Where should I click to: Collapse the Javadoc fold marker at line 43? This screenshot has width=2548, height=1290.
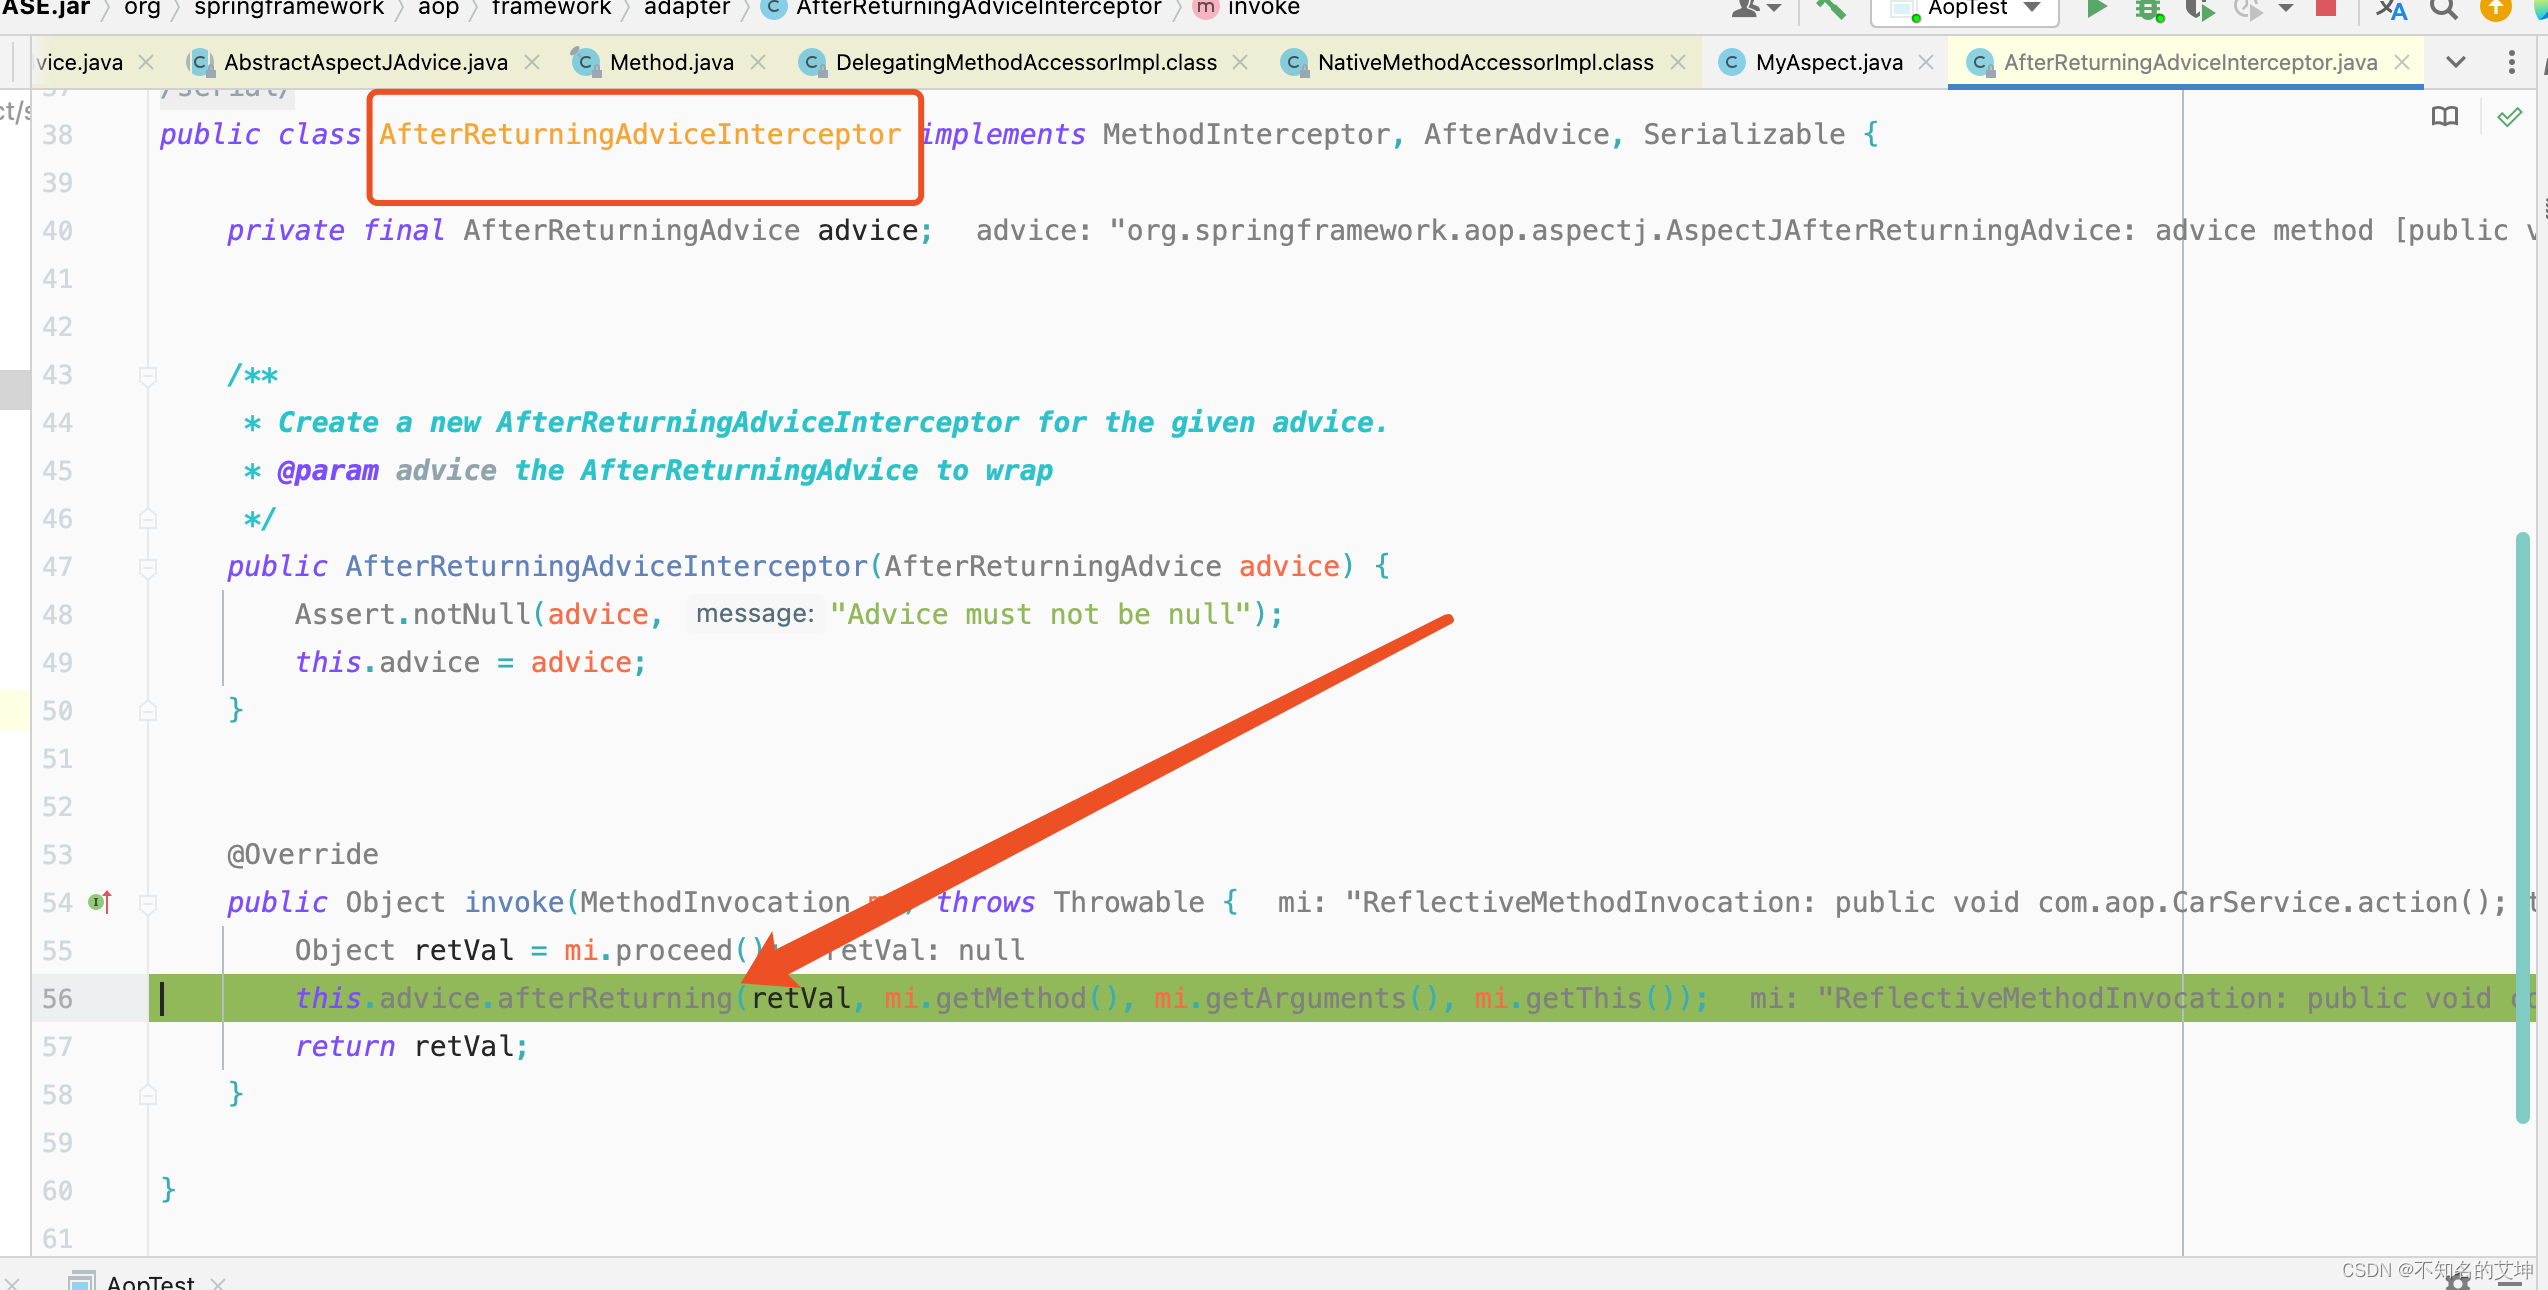148,376
